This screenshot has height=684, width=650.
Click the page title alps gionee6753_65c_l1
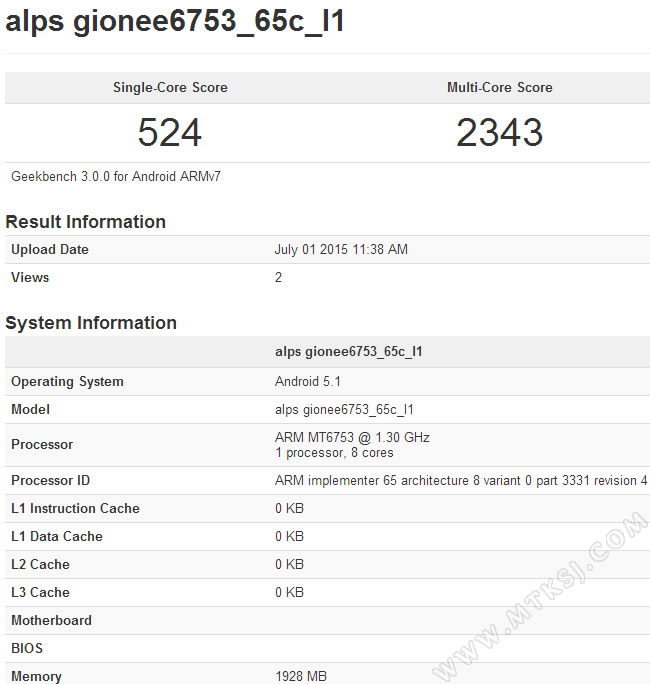point(174,22)
